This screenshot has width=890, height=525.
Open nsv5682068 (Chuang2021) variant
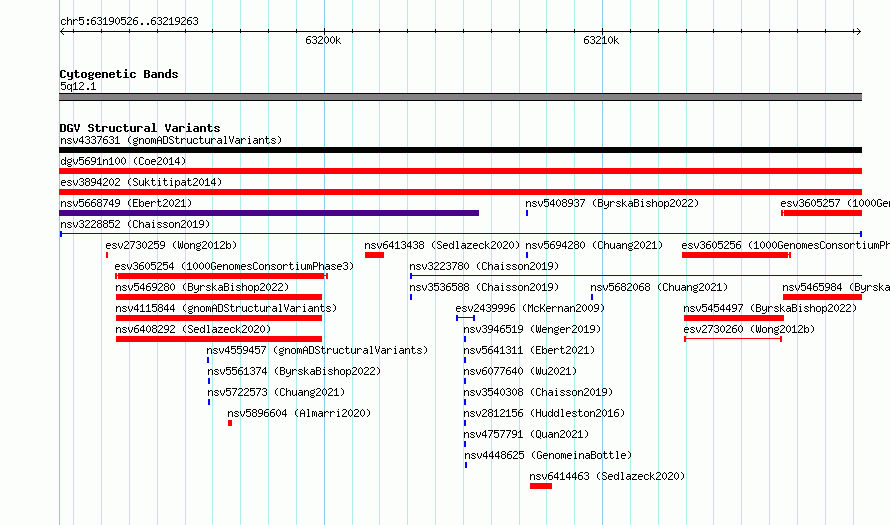pos(659,287)
